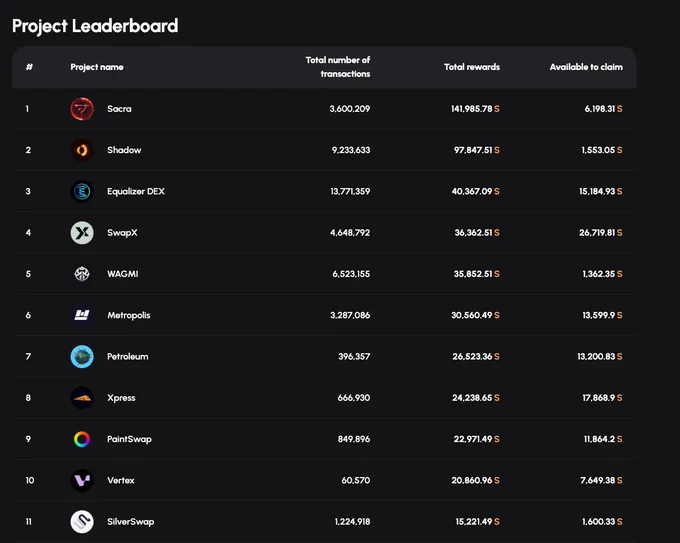Click Vertex transactions value 60,570
This screenshot has height=543, width=680.
(x=356, y=481)
